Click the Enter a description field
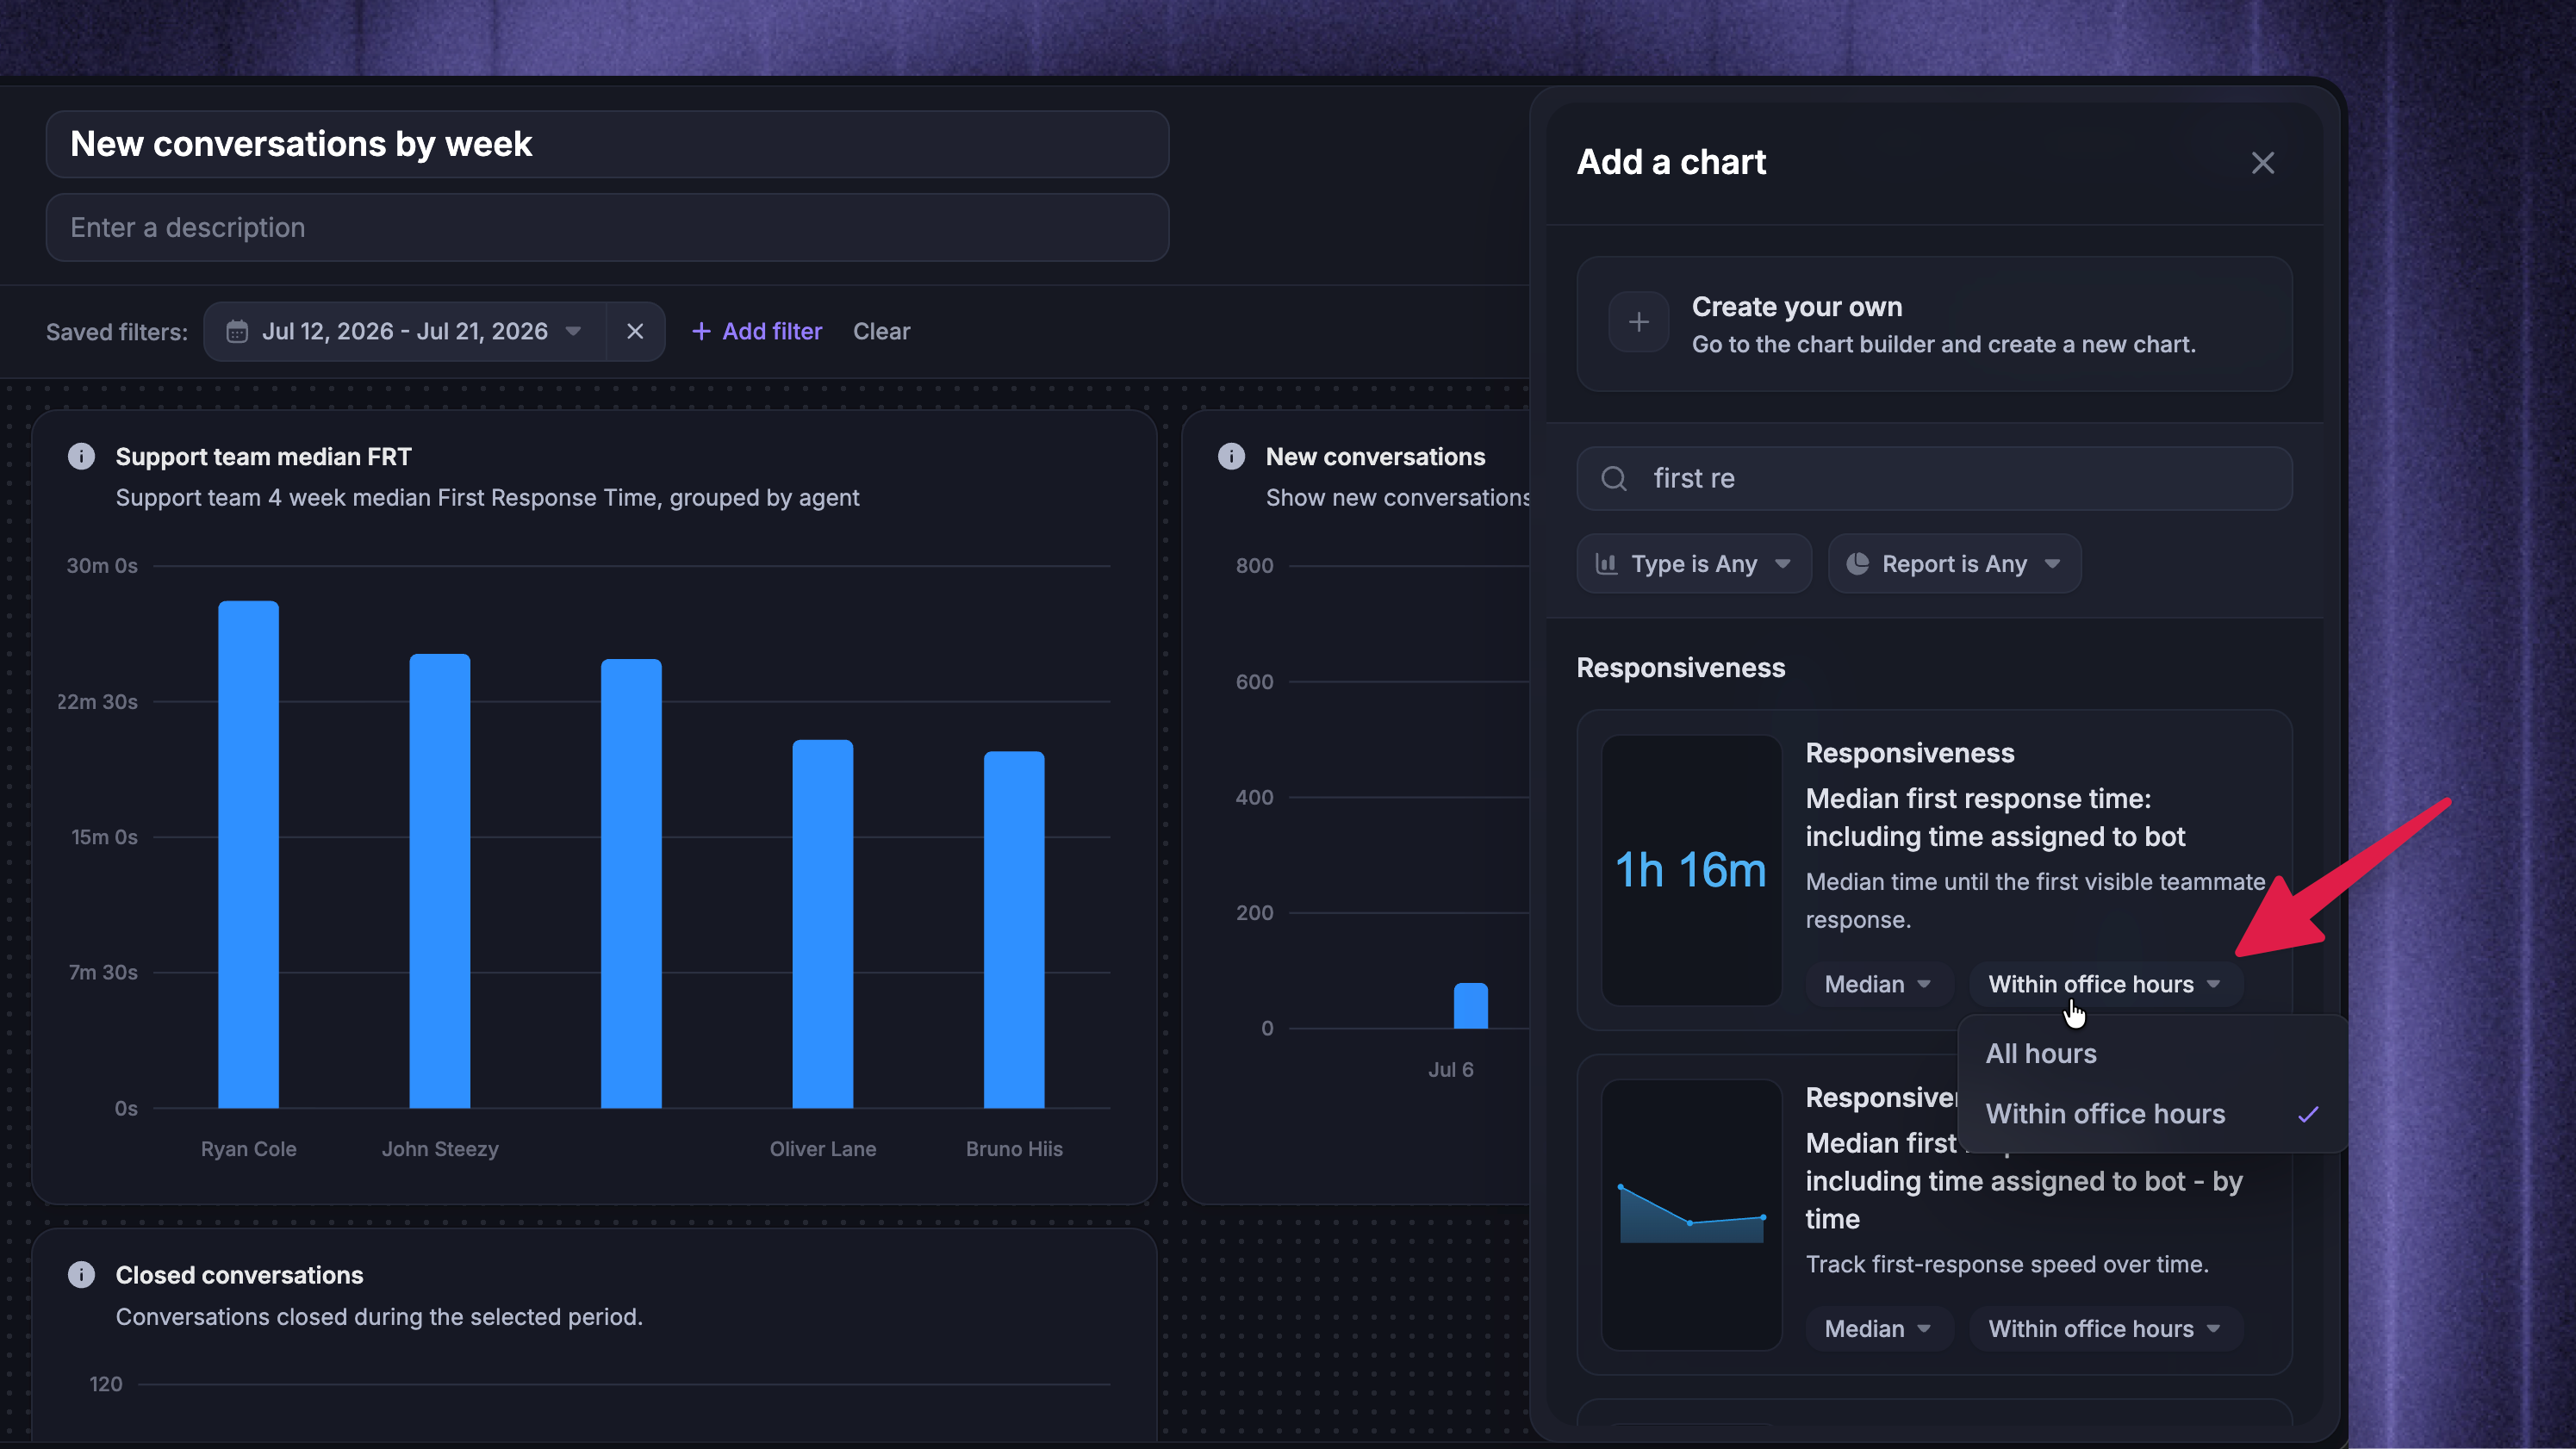Screen dimensions: 2576x1449 pyautogui.click(x=607, y=228)
